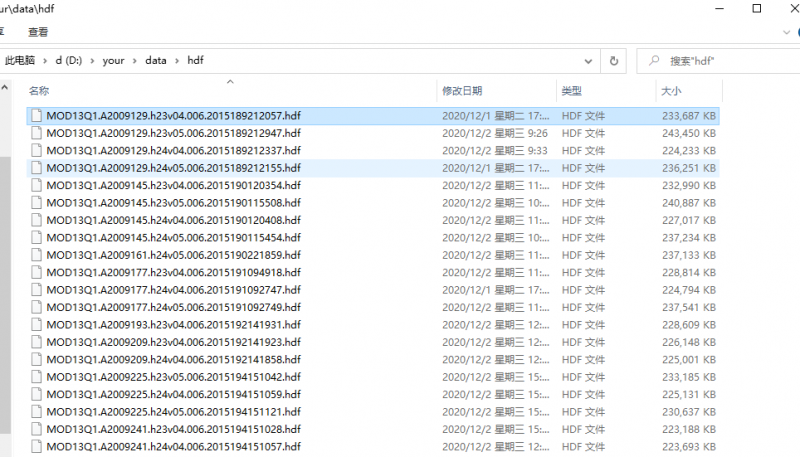This screenshot has height=457, width=800.
Task: Sort files by 修改日期 column header
Action: tap(462, 91)
